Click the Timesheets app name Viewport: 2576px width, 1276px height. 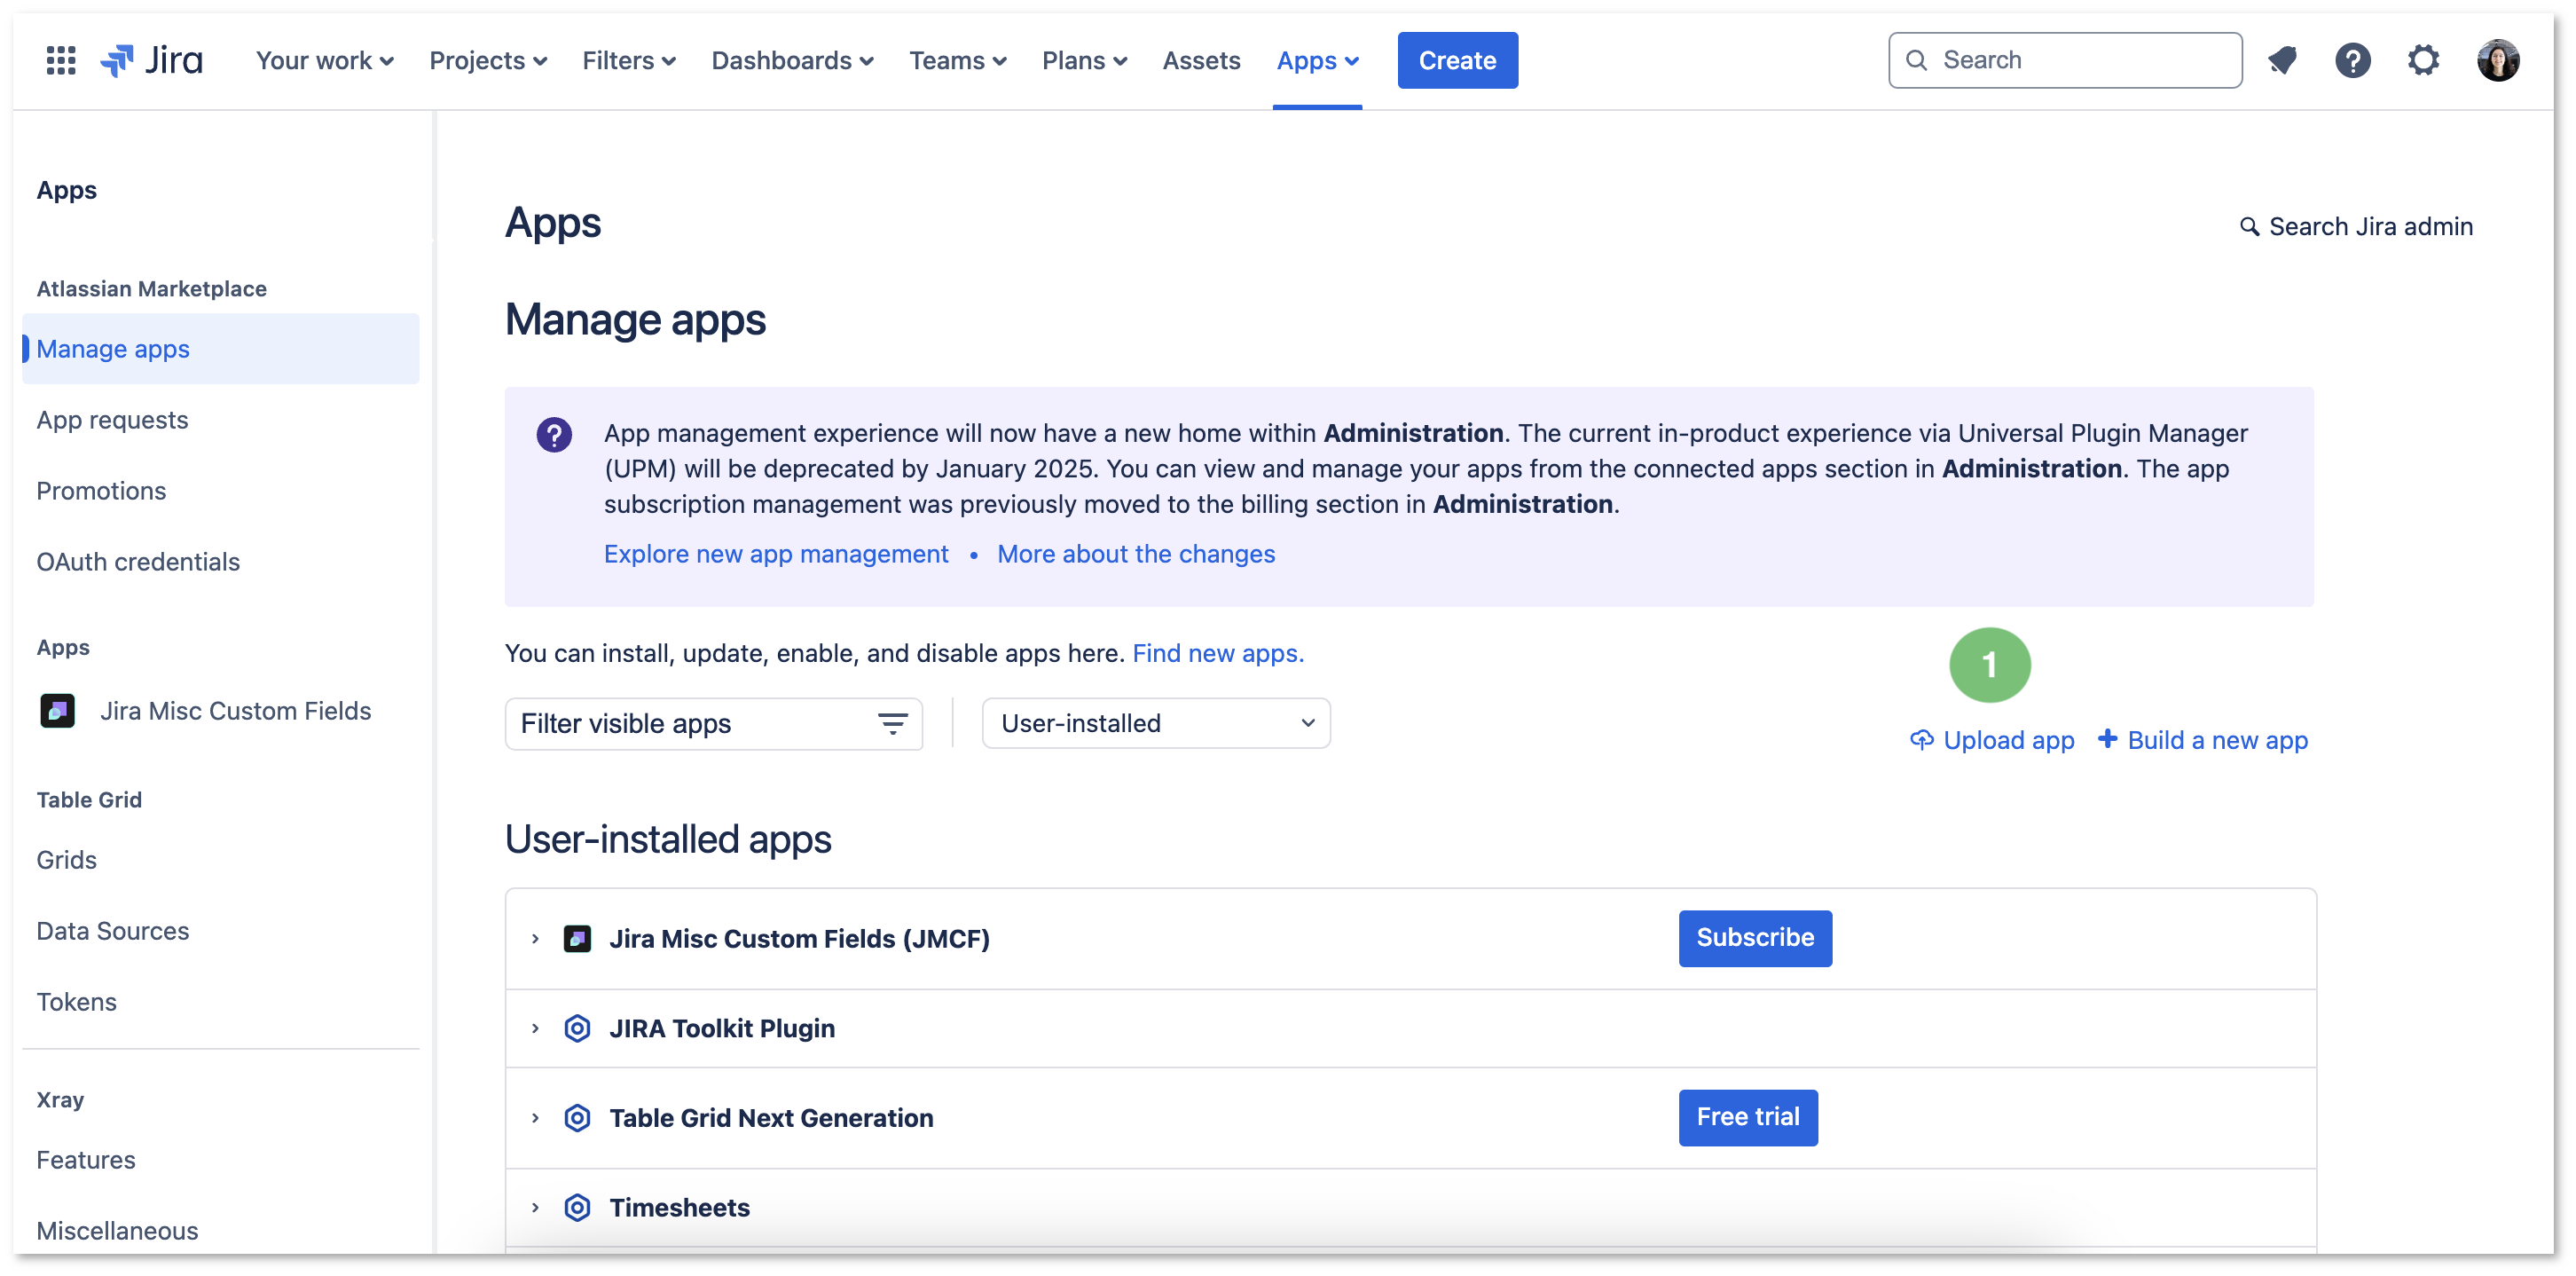tap(679, 1208)
